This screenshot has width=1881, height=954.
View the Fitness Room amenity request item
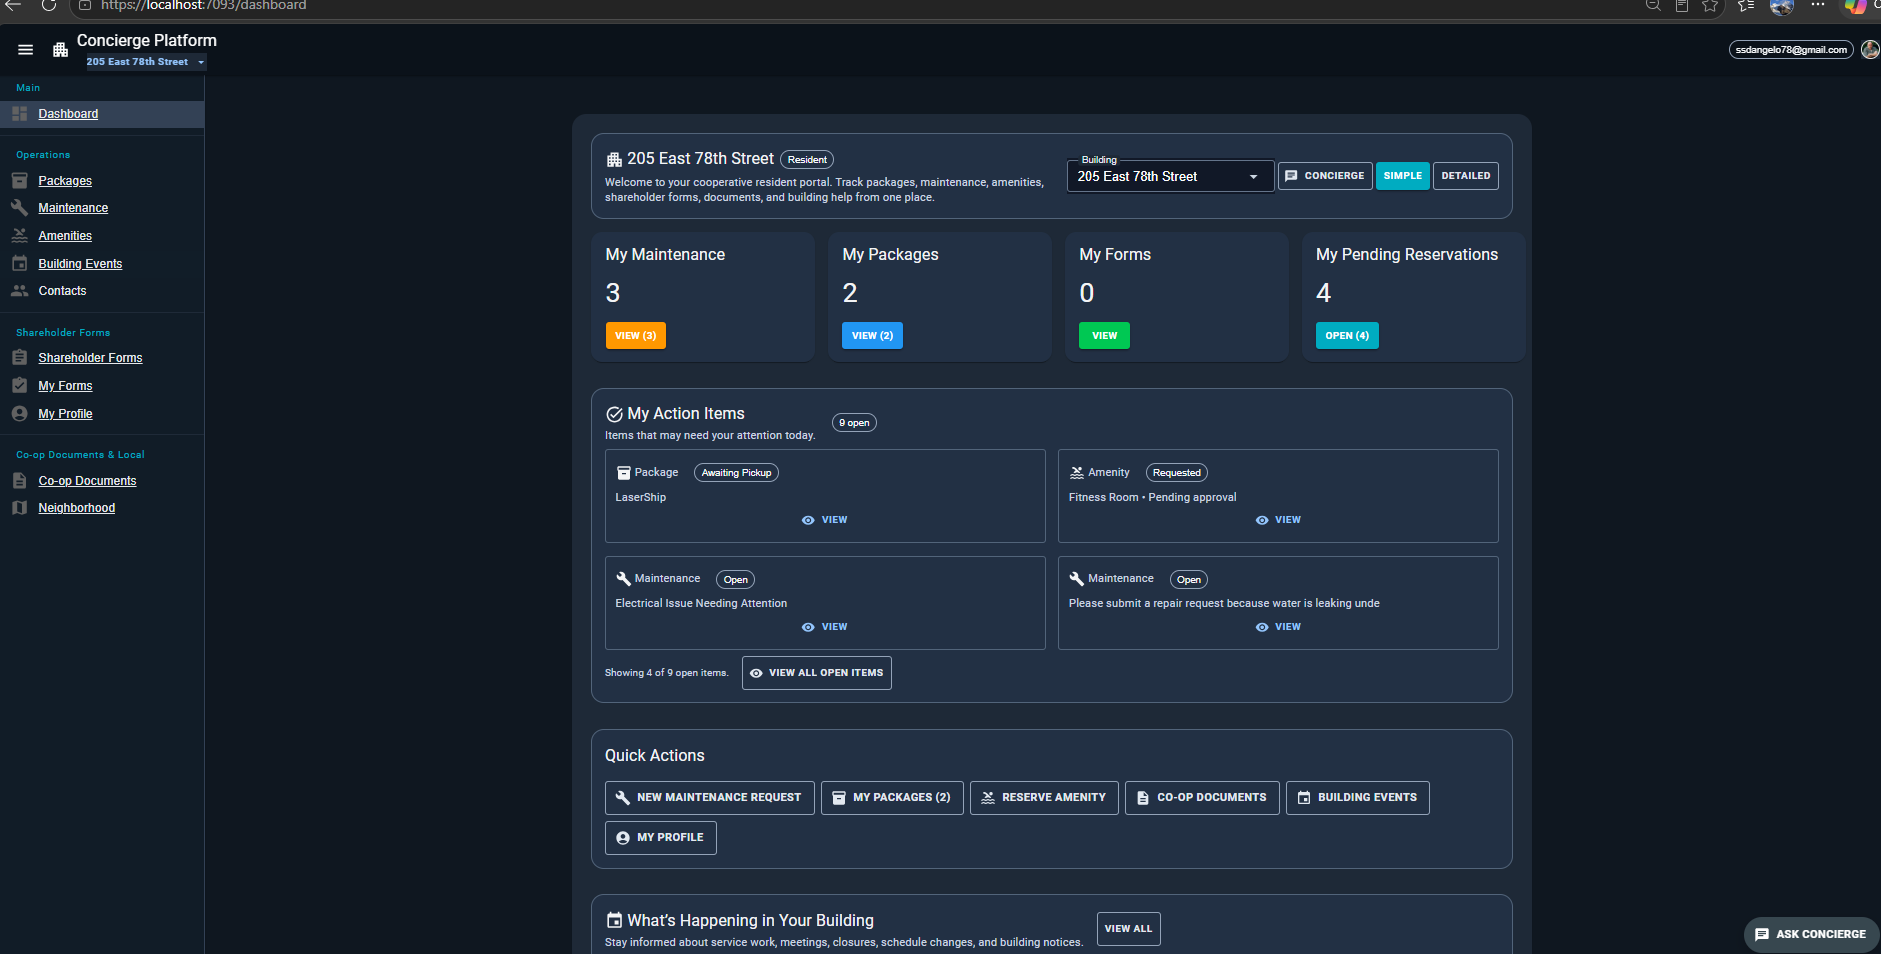(1278, 520)
